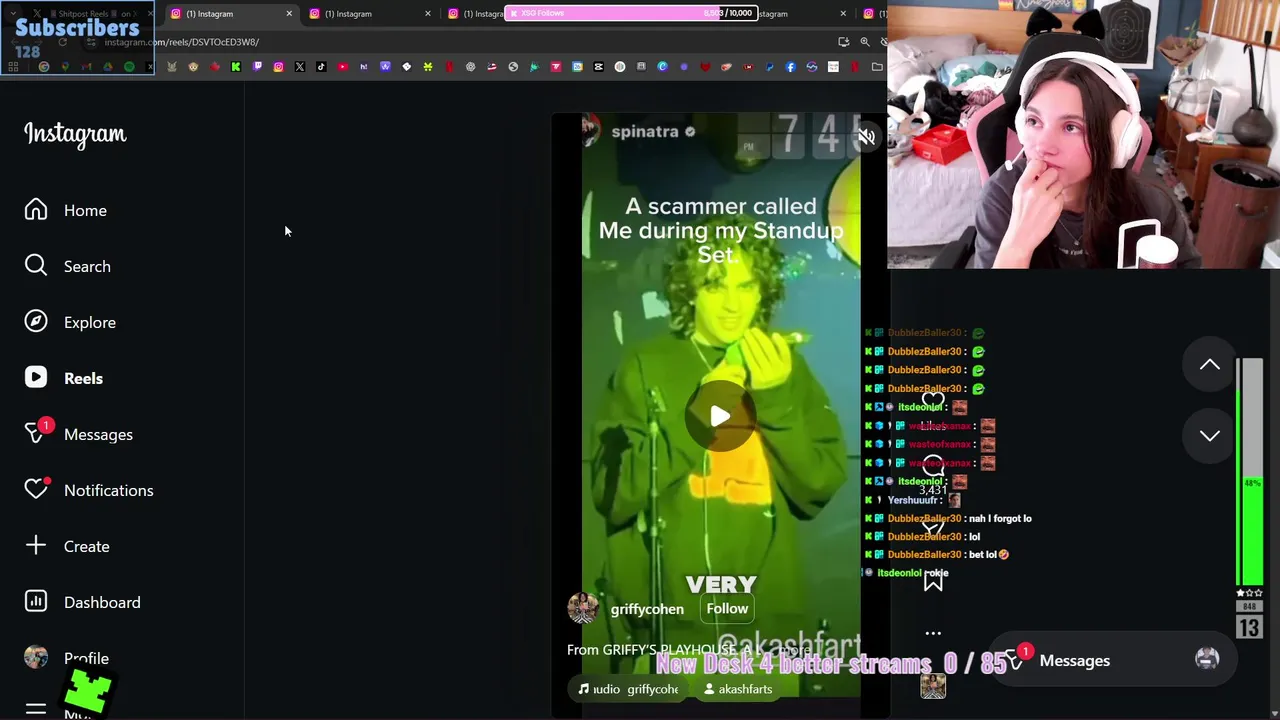Open the reel's three-dot more options
The width and height of the screenshot is (1280, 720).
pyautogui.click(x=933, y=633)
